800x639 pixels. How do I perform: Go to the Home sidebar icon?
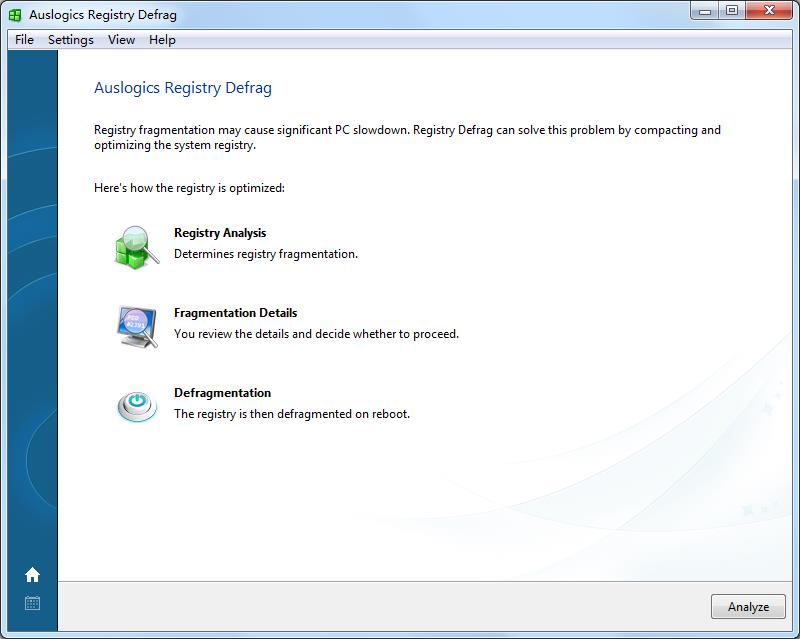[x=32, y=575]
